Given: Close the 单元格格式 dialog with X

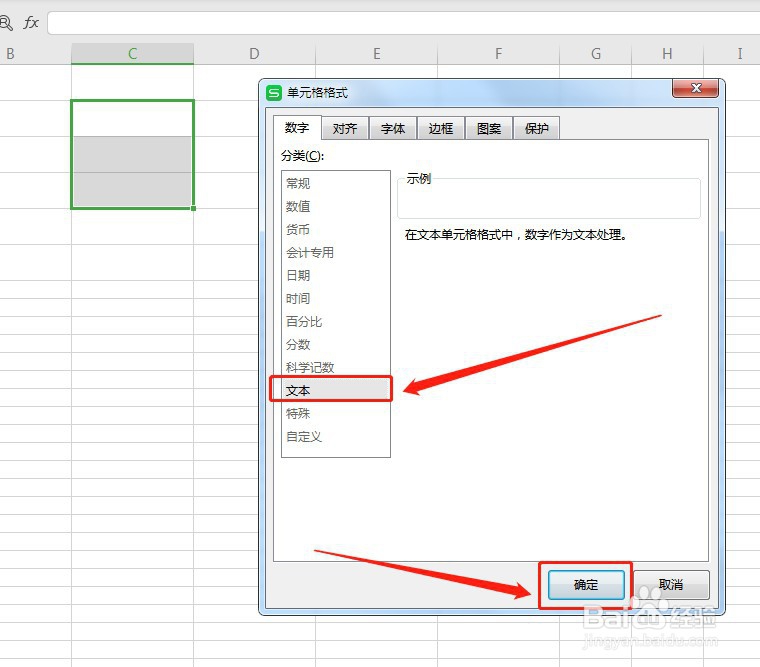Looking at the screenshot, I should [696, 88].
